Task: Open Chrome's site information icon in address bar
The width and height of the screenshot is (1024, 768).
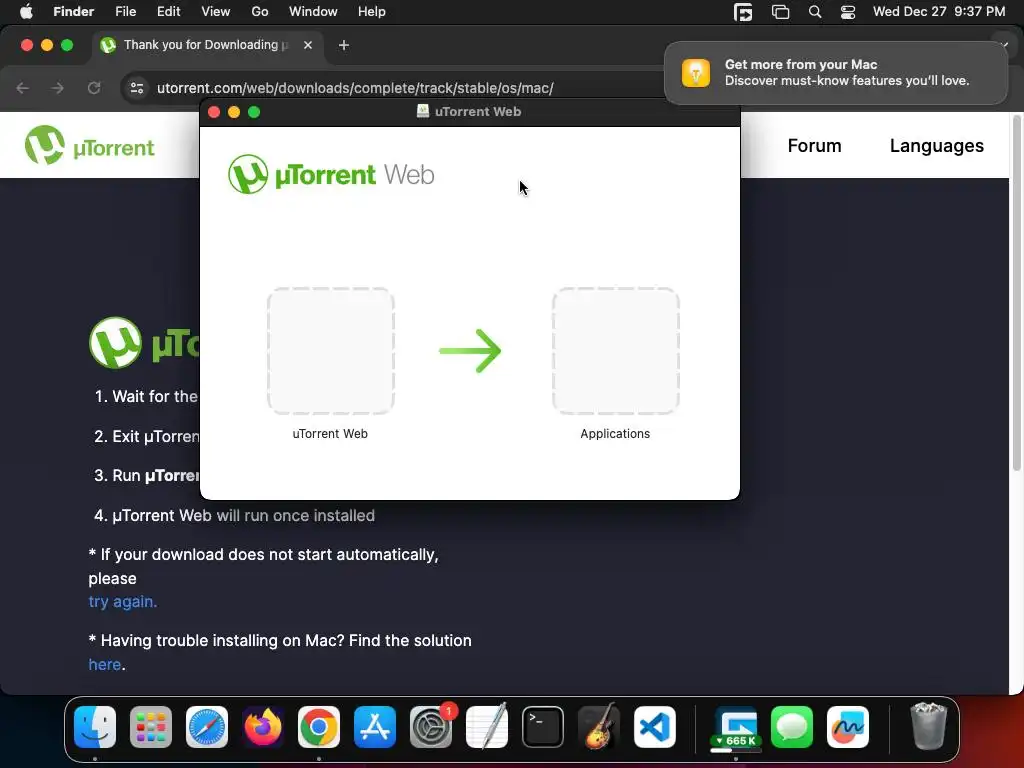Action: pos(136,88)
